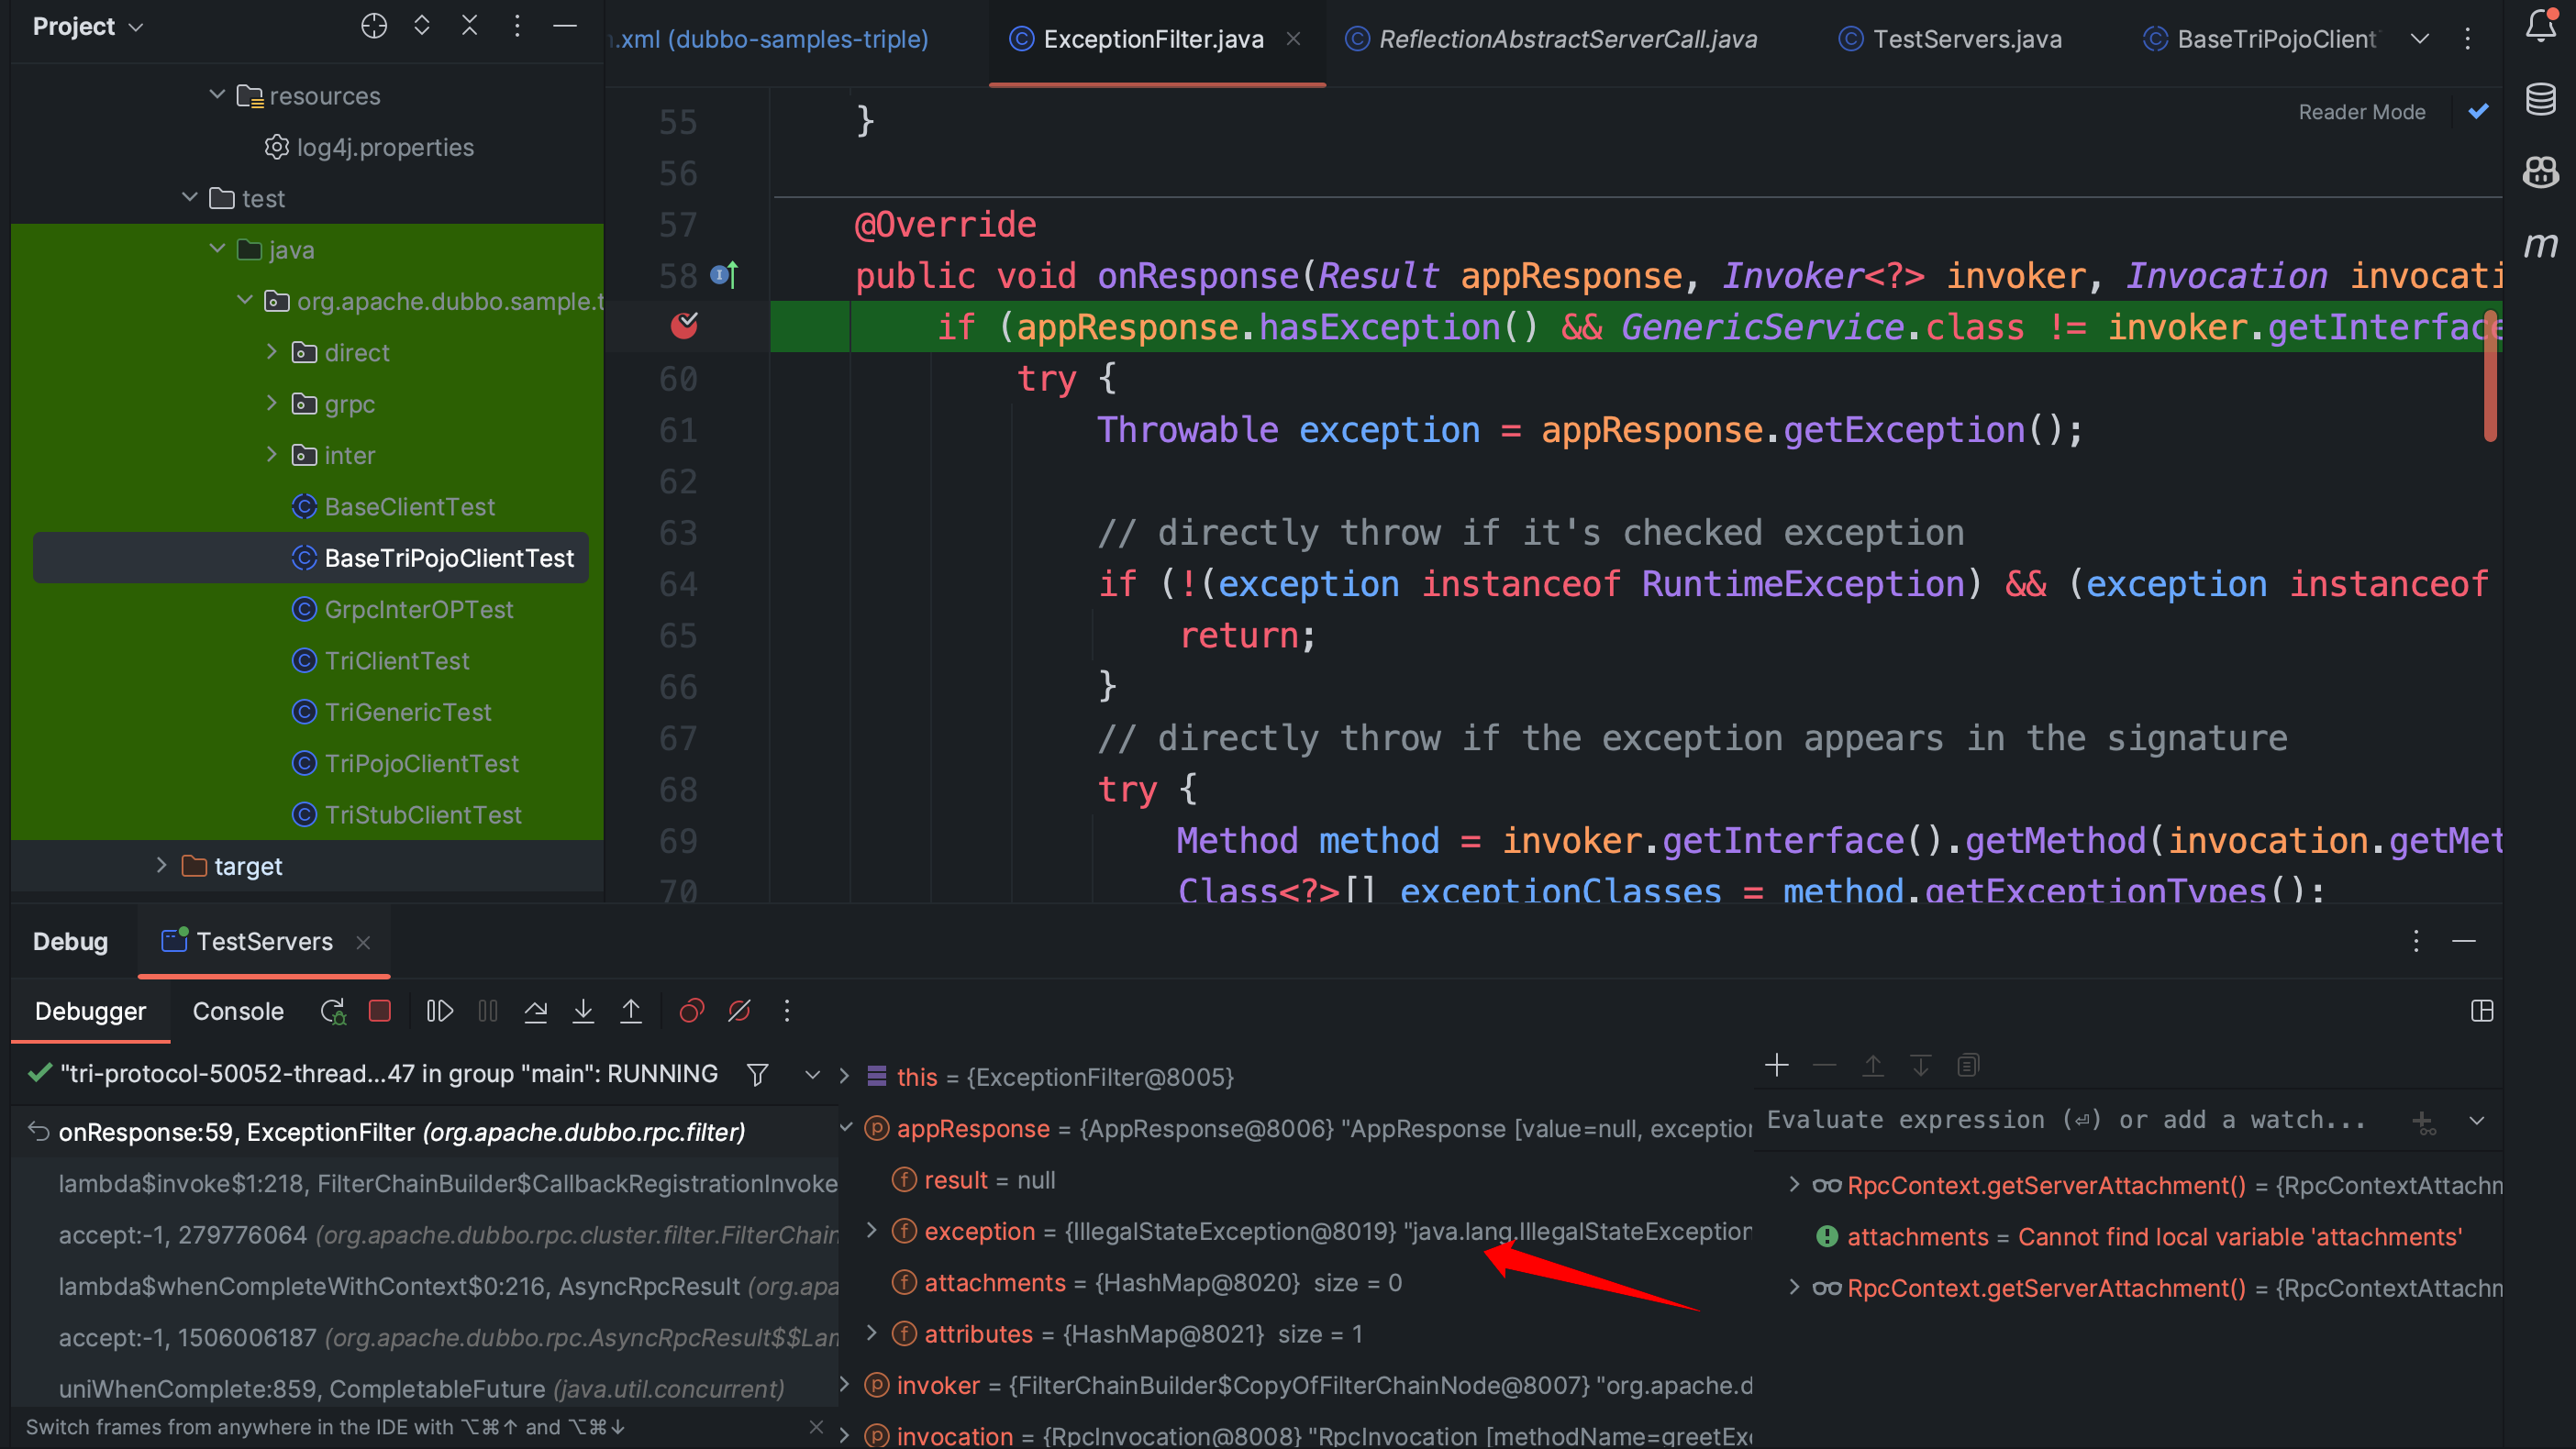Open the thread selector dropdown
The height and width of the screenshot is (1449, 2576).
coord(813,1074)
